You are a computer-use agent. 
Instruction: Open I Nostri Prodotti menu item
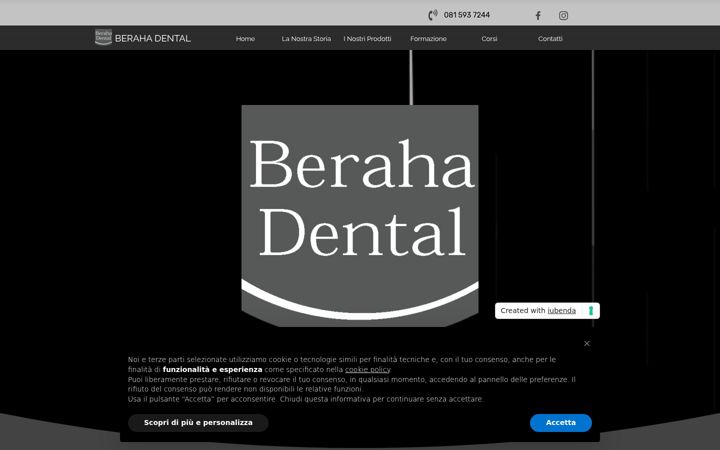(367, 39)
